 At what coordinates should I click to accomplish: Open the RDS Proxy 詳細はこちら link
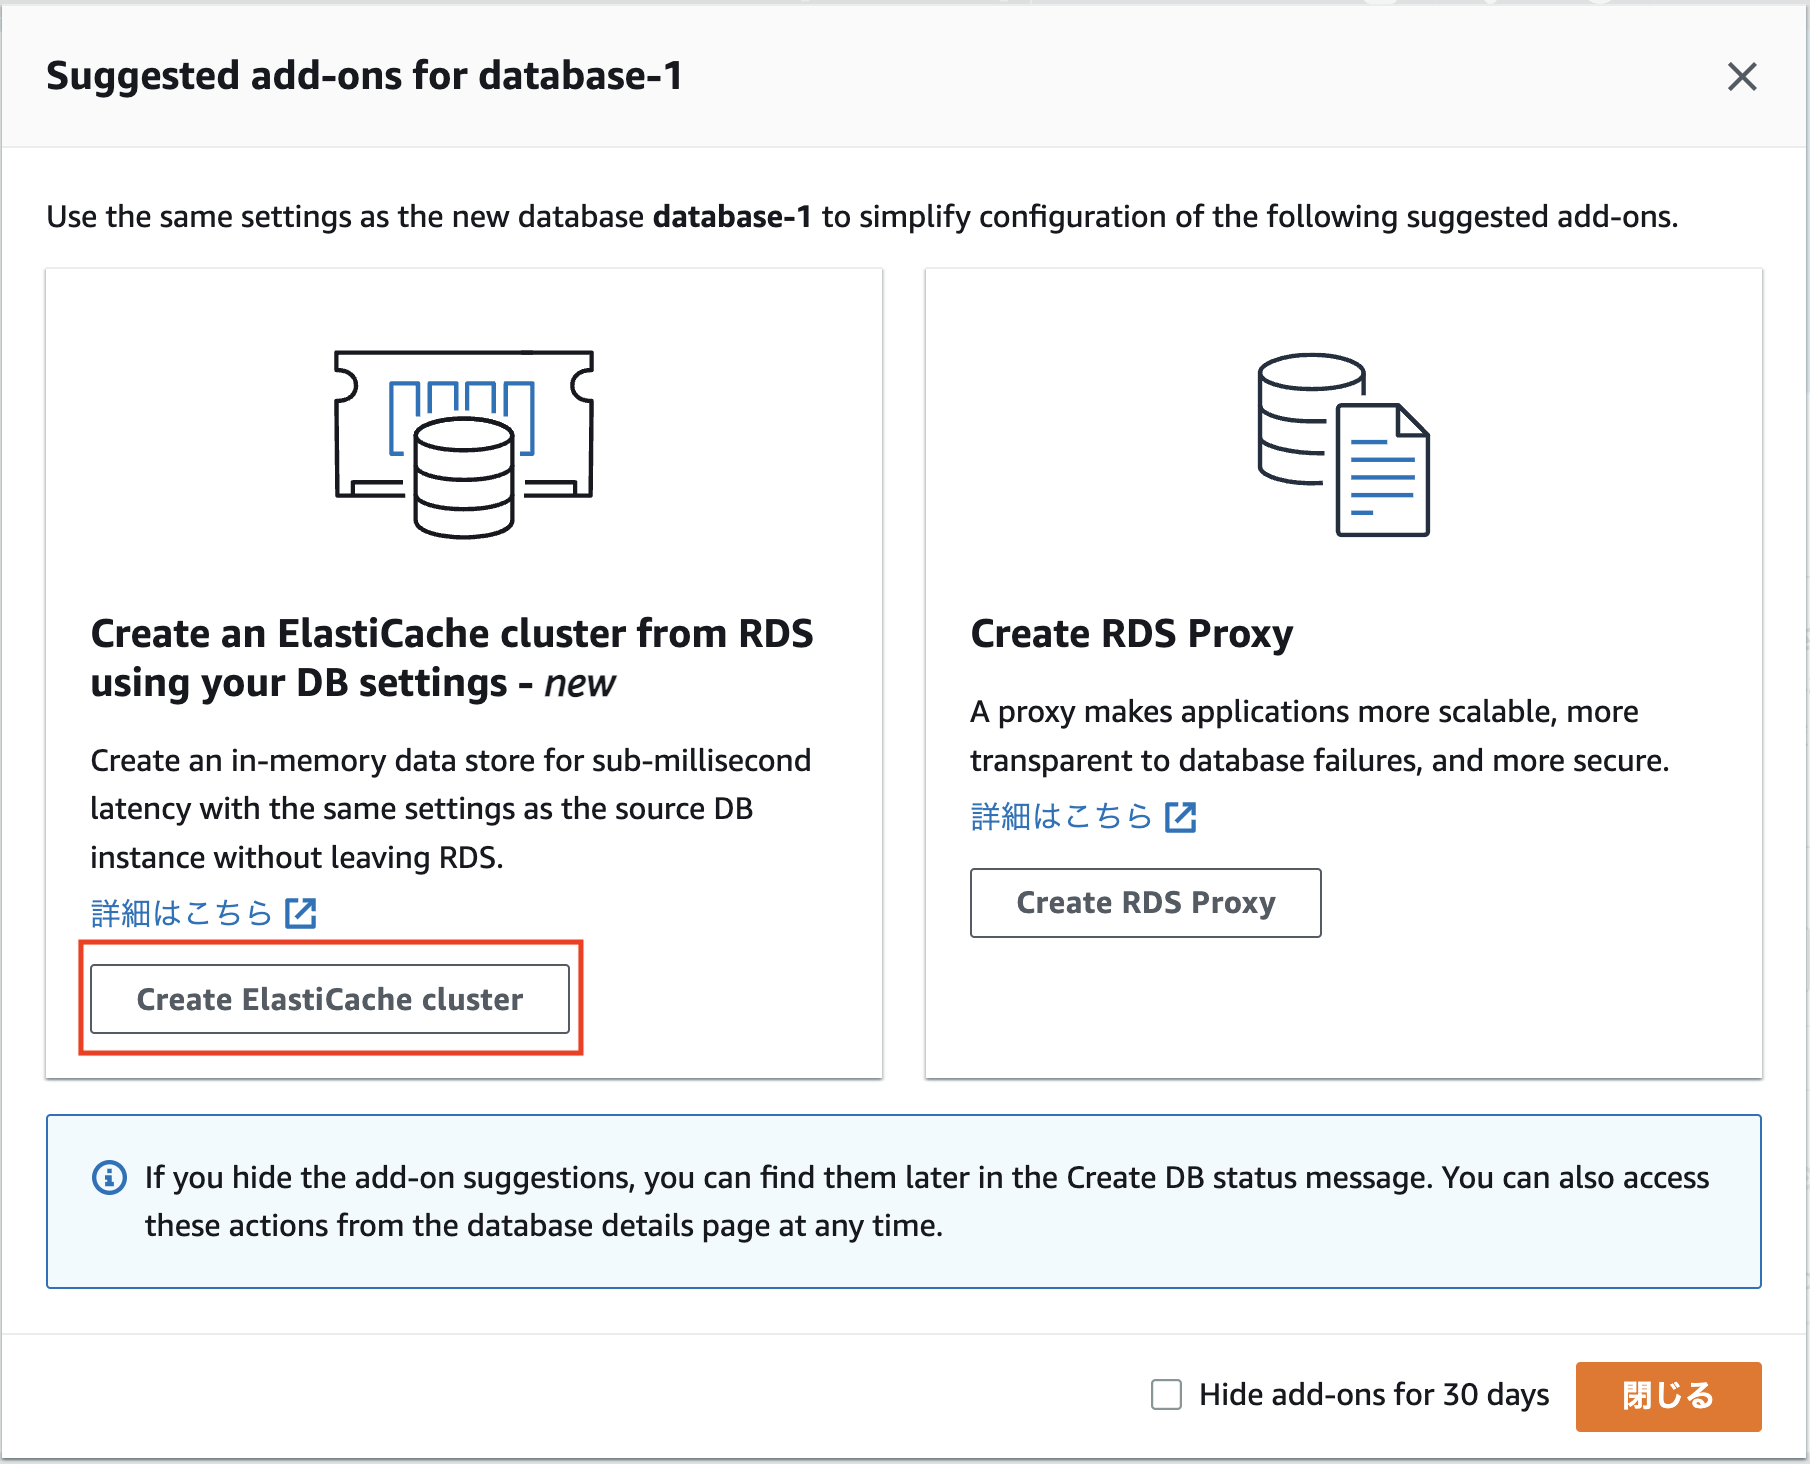tap(1062, 816)
